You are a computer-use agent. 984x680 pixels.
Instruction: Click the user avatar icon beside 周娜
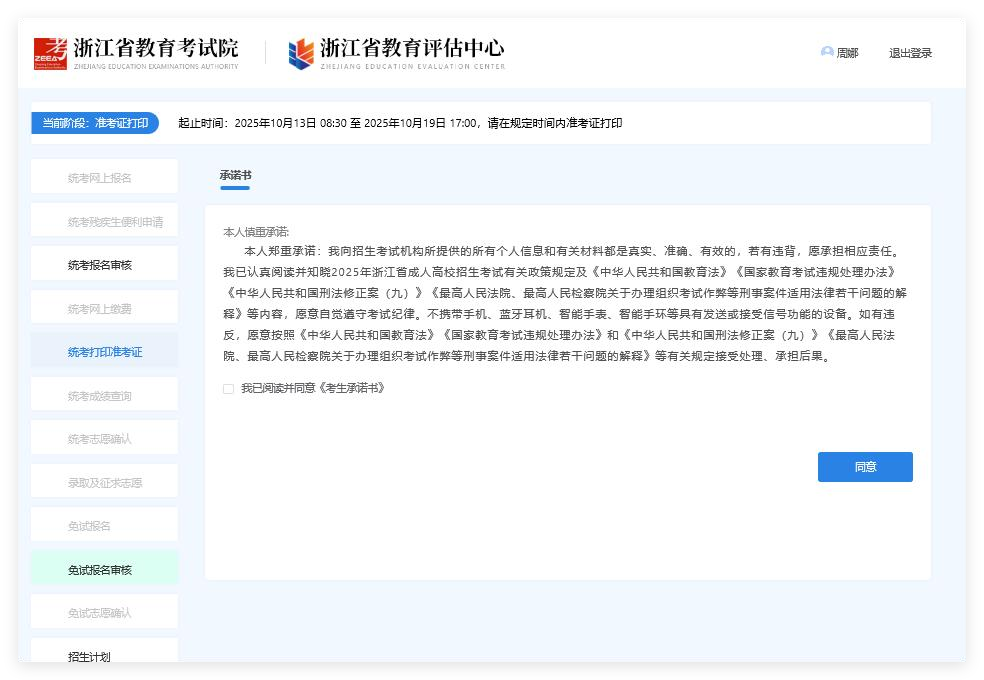click(826, 52)
